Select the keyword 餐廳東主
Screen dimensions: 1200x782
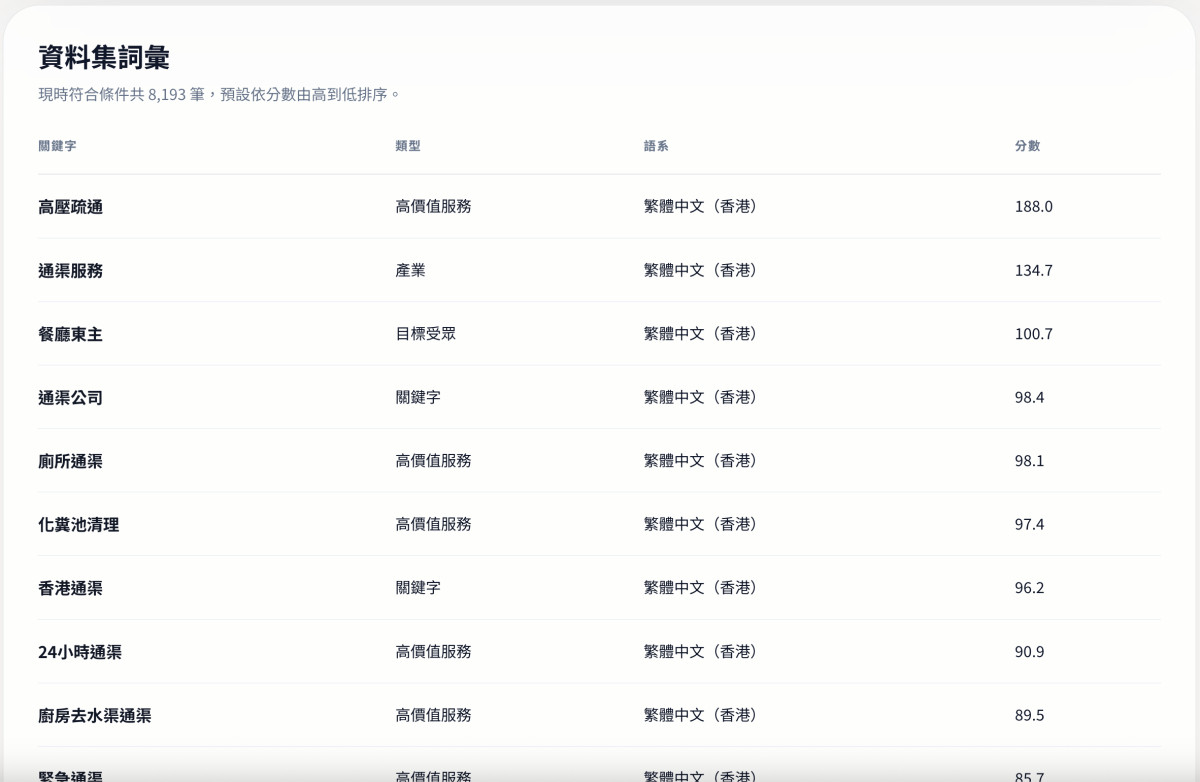tap(71, 334)
